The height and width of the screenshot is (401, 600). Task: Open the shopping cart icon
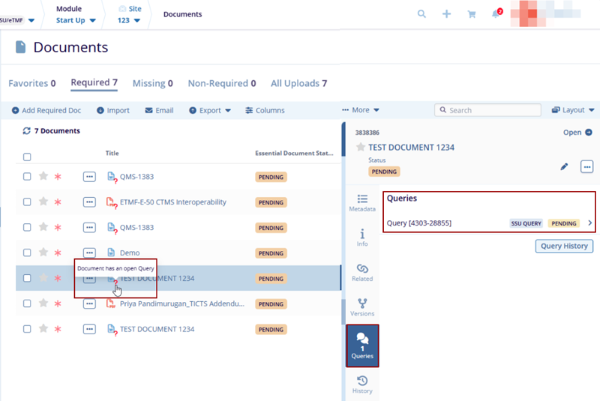(x=471, y=14)
